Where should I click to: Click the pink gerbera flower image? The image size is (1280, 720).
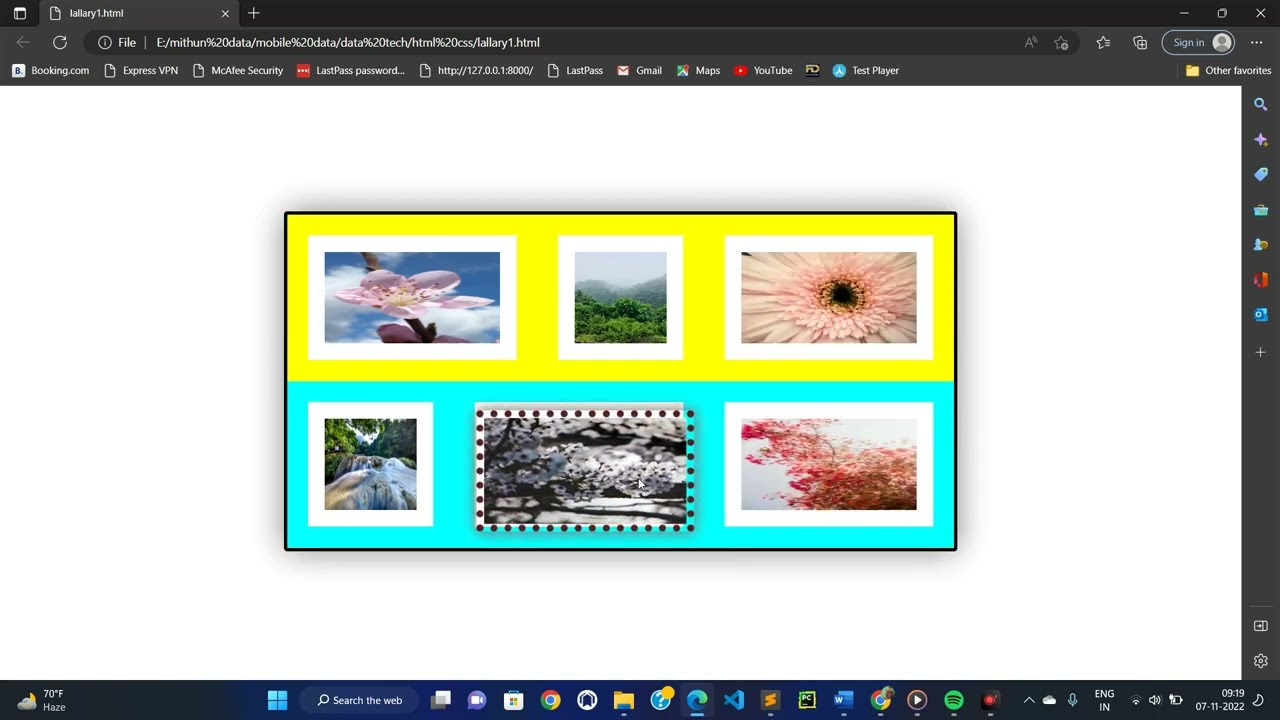click(828, 297)
